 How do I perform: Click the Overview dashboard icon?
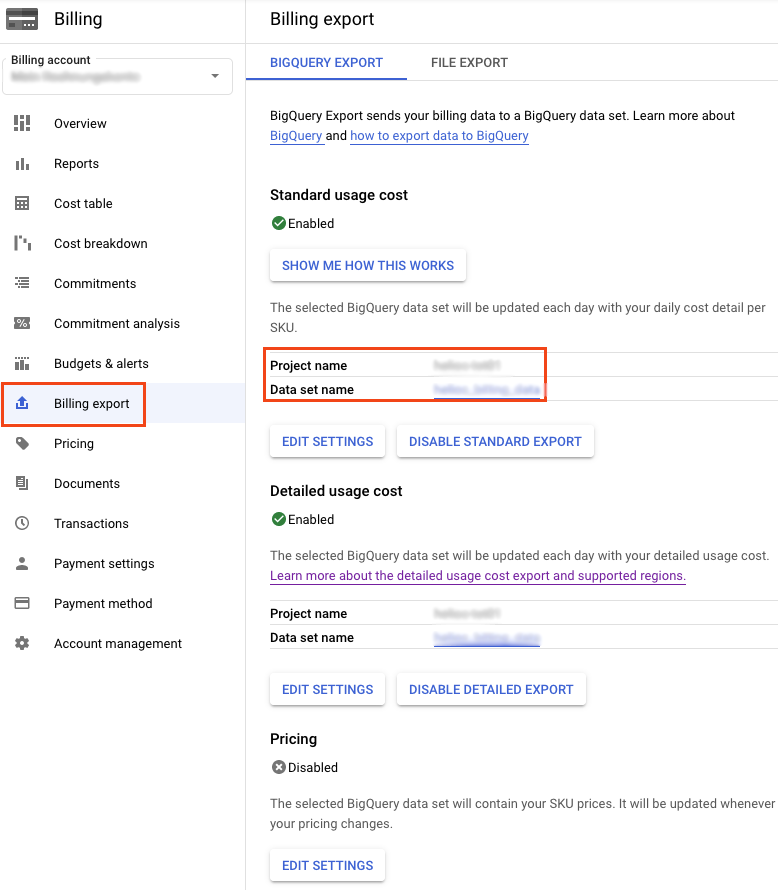(22, 123)
